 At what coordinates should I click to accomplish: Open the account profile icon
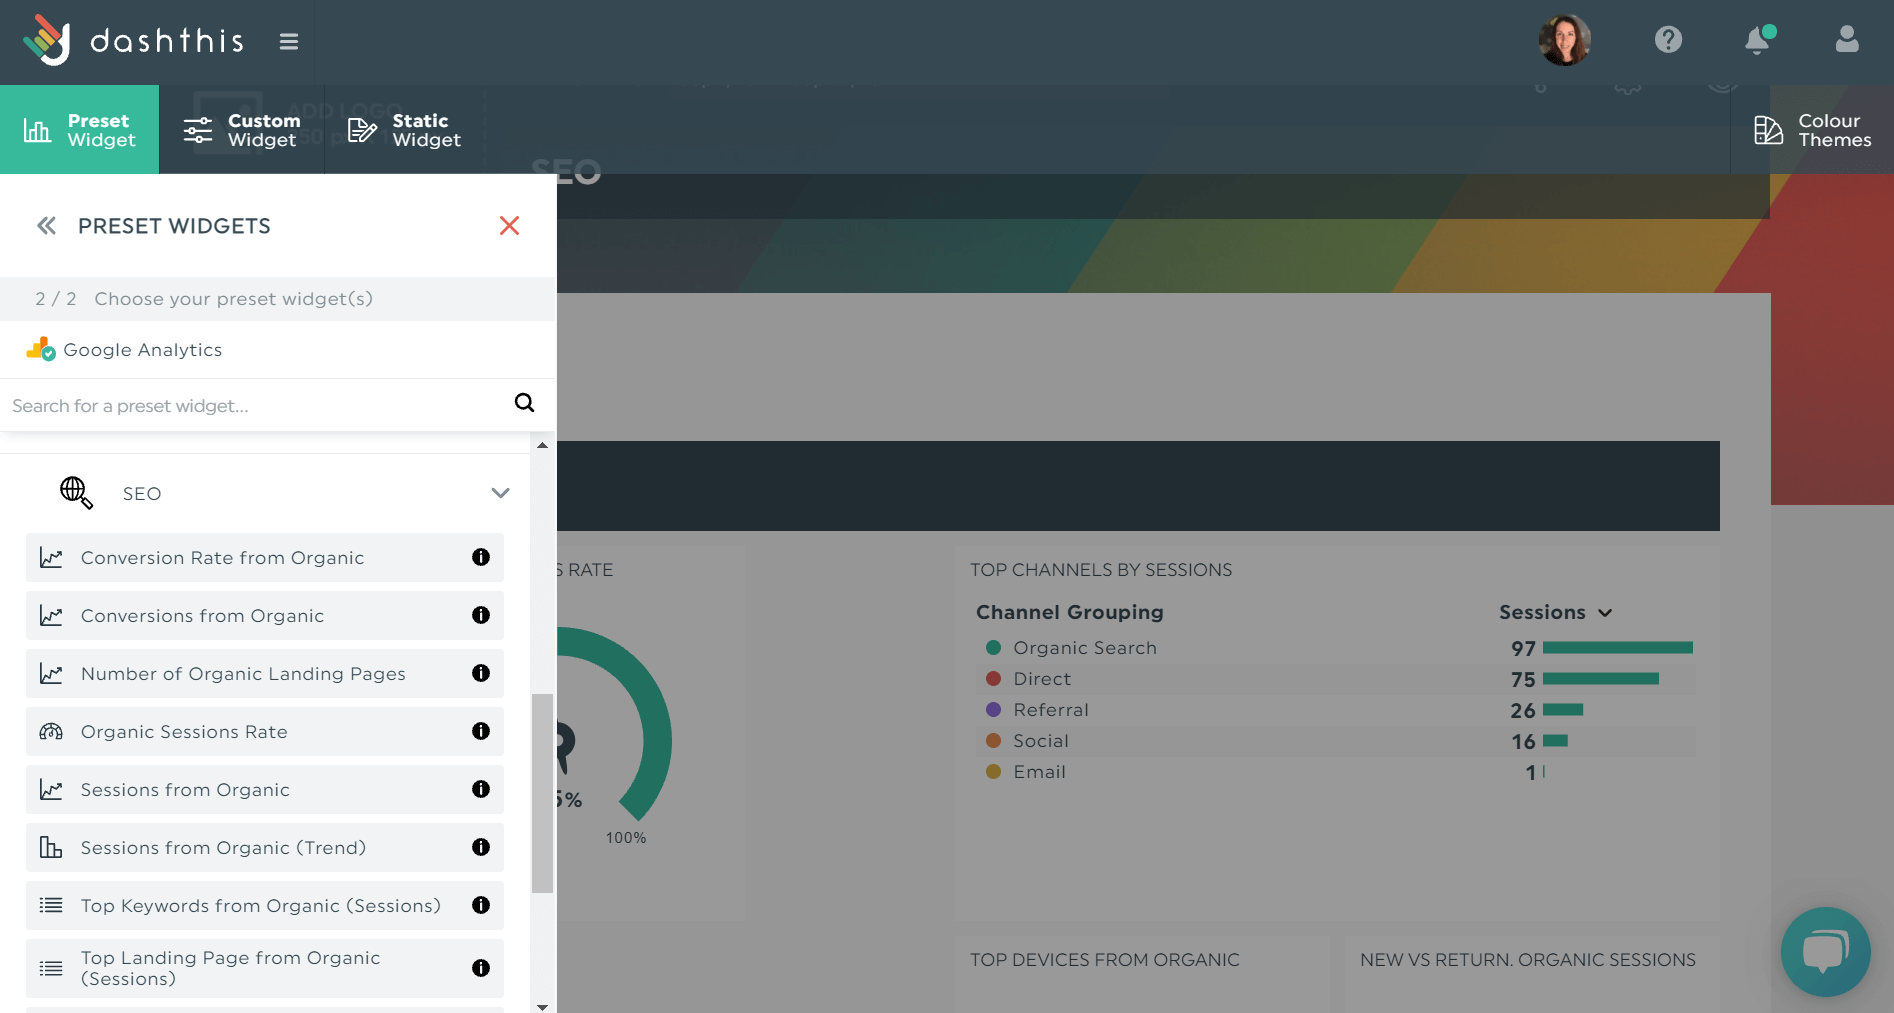[1847, 40]
